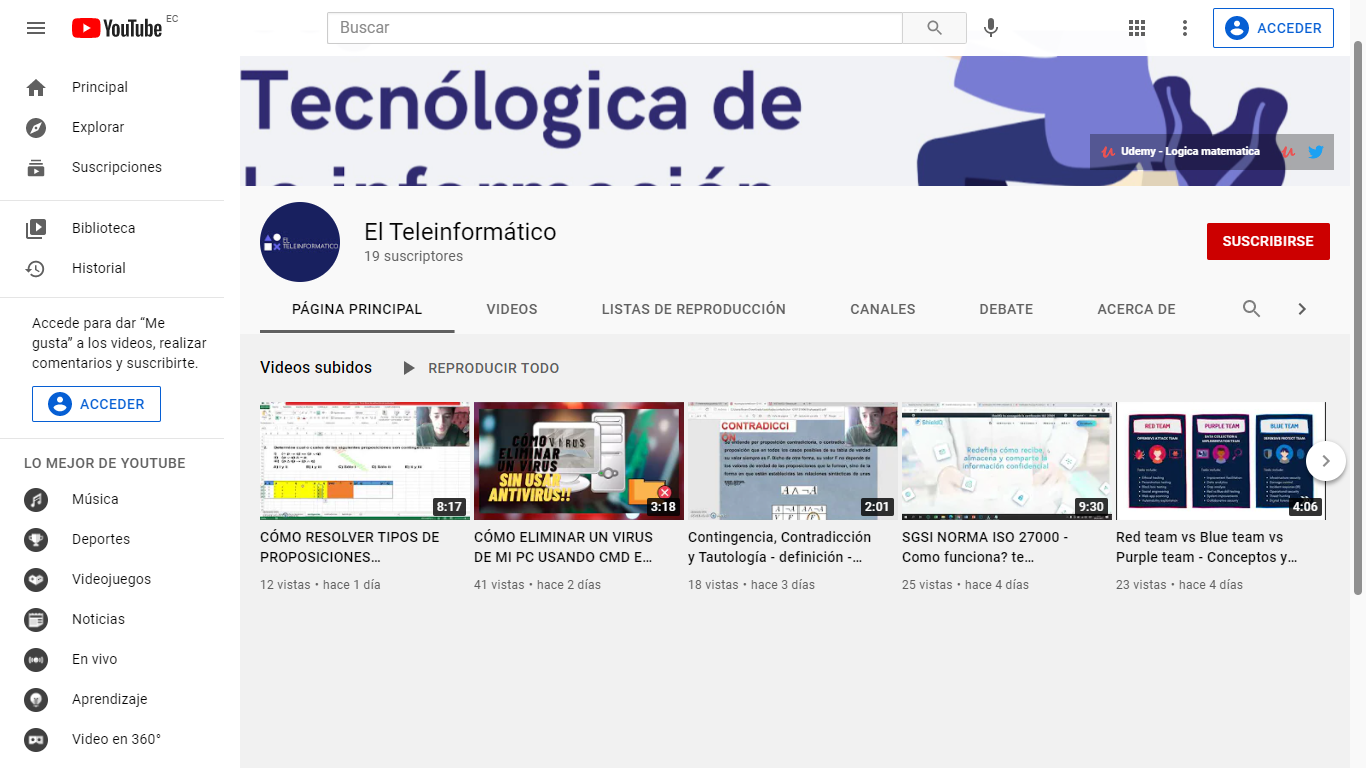Open the virus sin antivirus thumbnail
1366x768 pixels.
[x=579, y=461]
